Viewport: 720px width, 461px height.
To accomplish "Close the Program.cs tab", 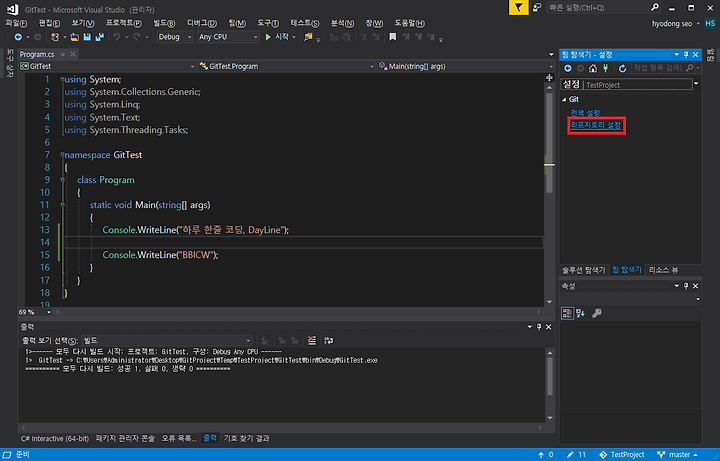I will pyautogui.click(x=73, y=54).
